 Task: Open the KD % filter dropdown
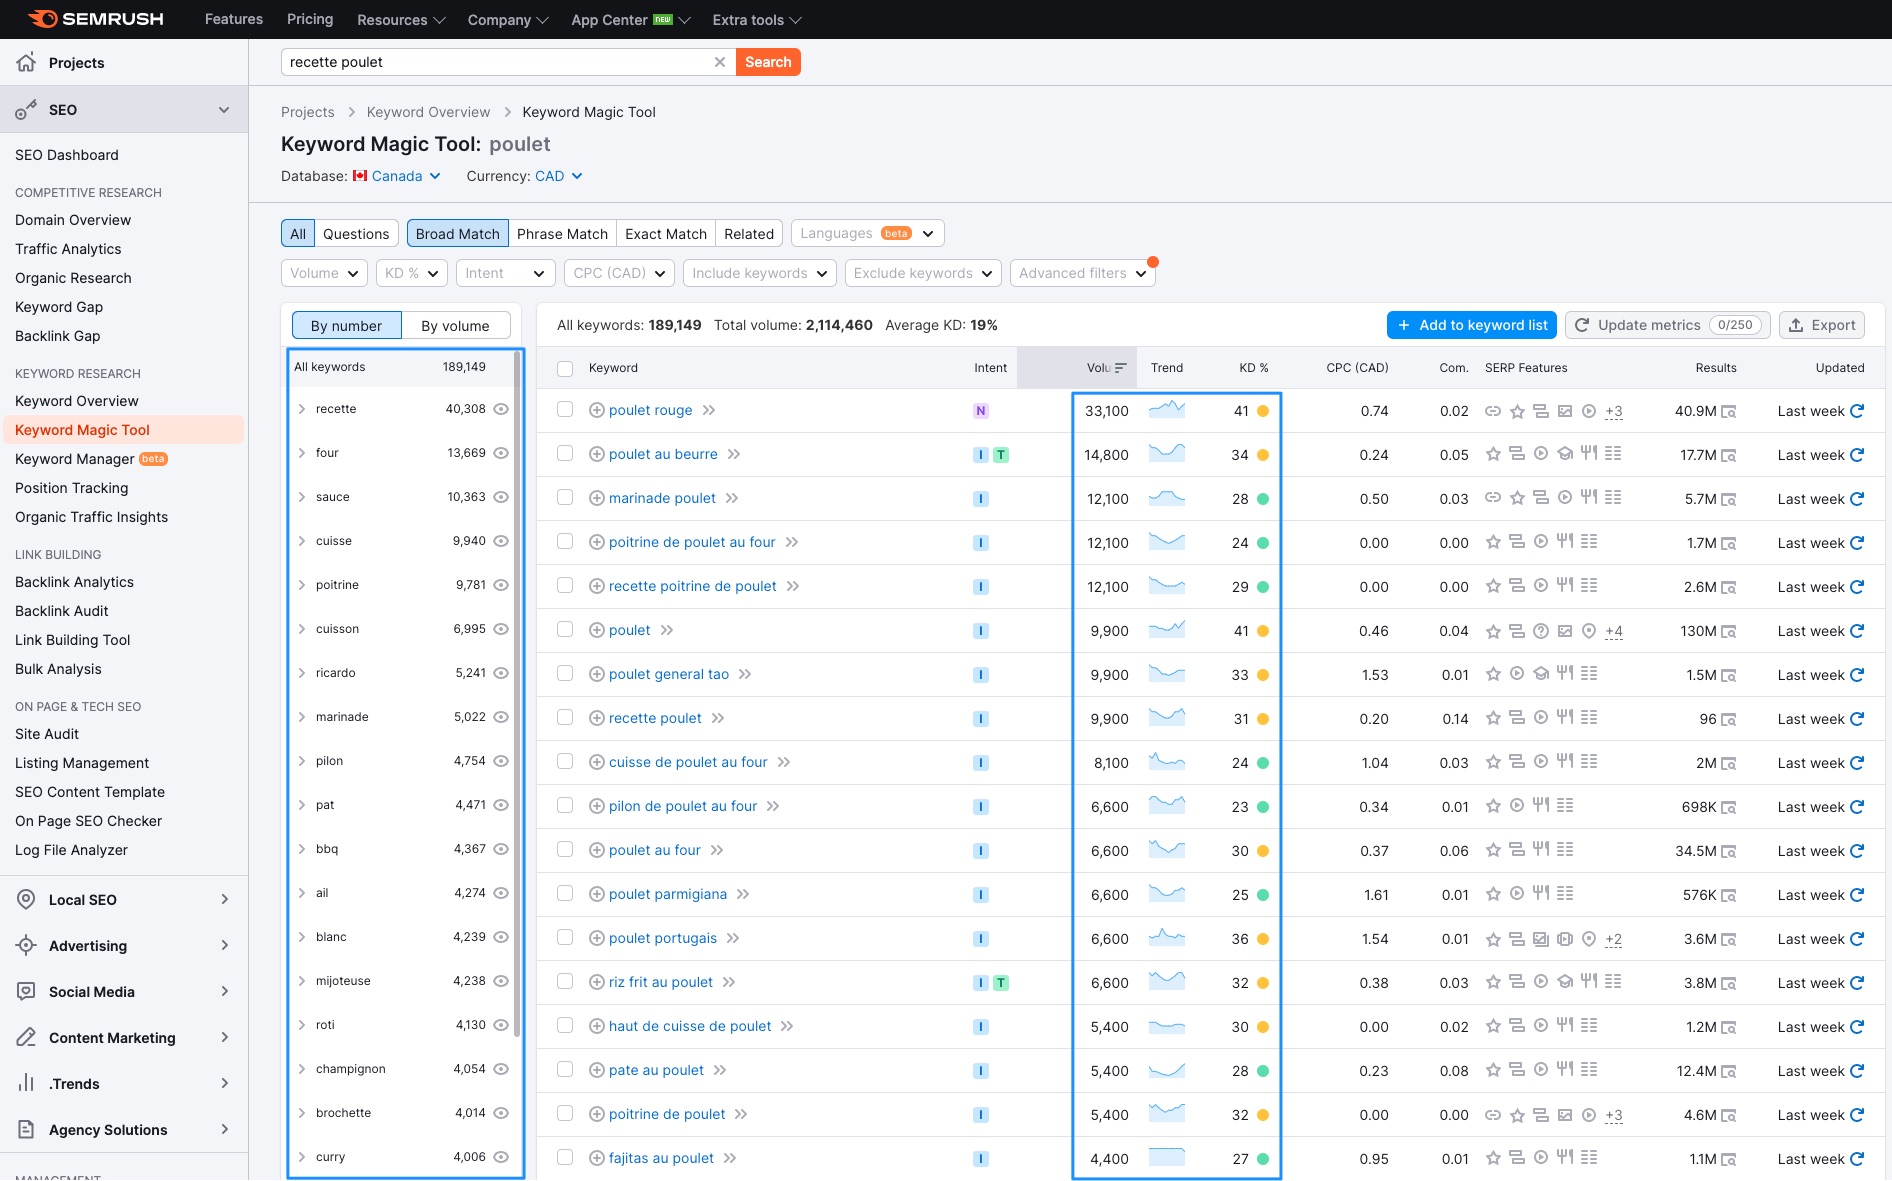411,273
